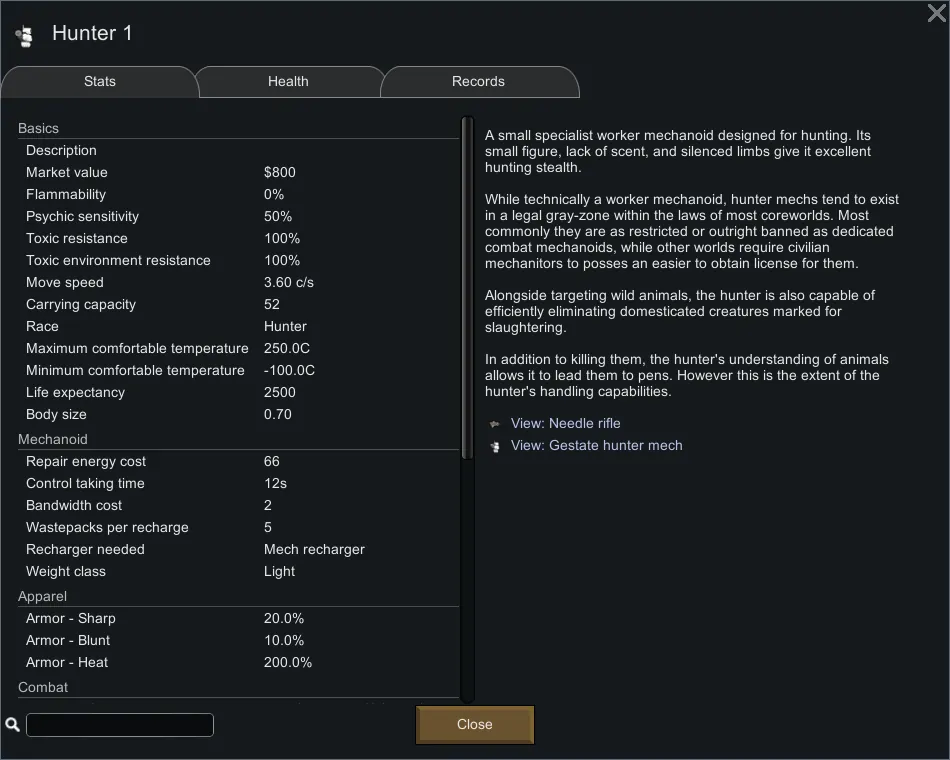Click the Needle rifle weapon icon
Screen dimensions: 950x760
click(x=494, y=424)
